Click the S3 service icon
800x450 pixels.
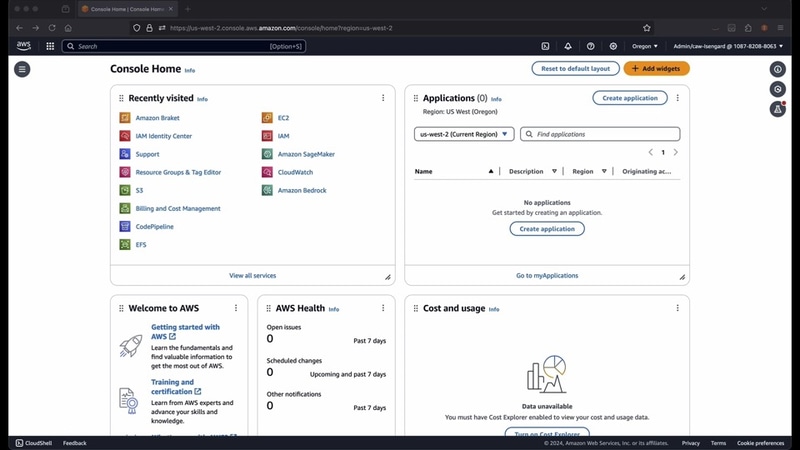point(125,190)
